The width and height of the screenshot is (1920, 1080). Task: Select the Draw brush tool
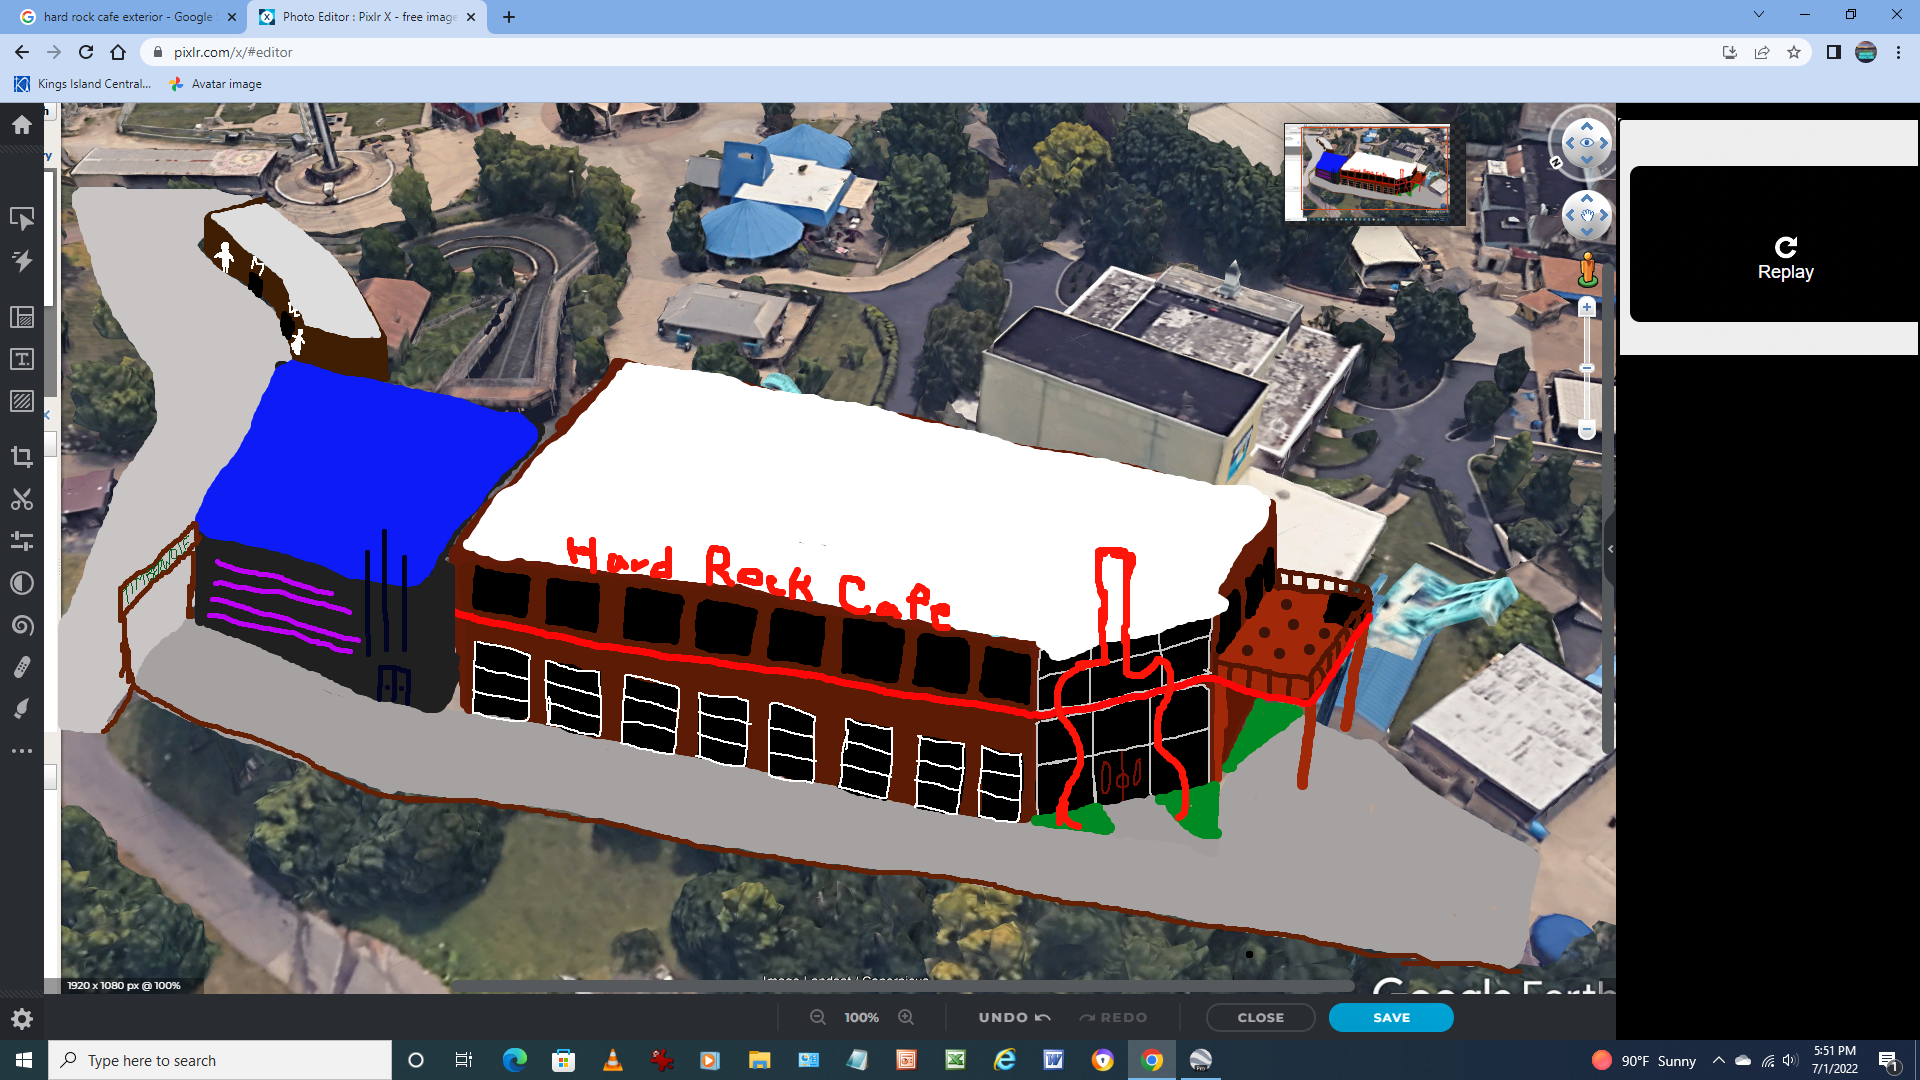[22, 709]
